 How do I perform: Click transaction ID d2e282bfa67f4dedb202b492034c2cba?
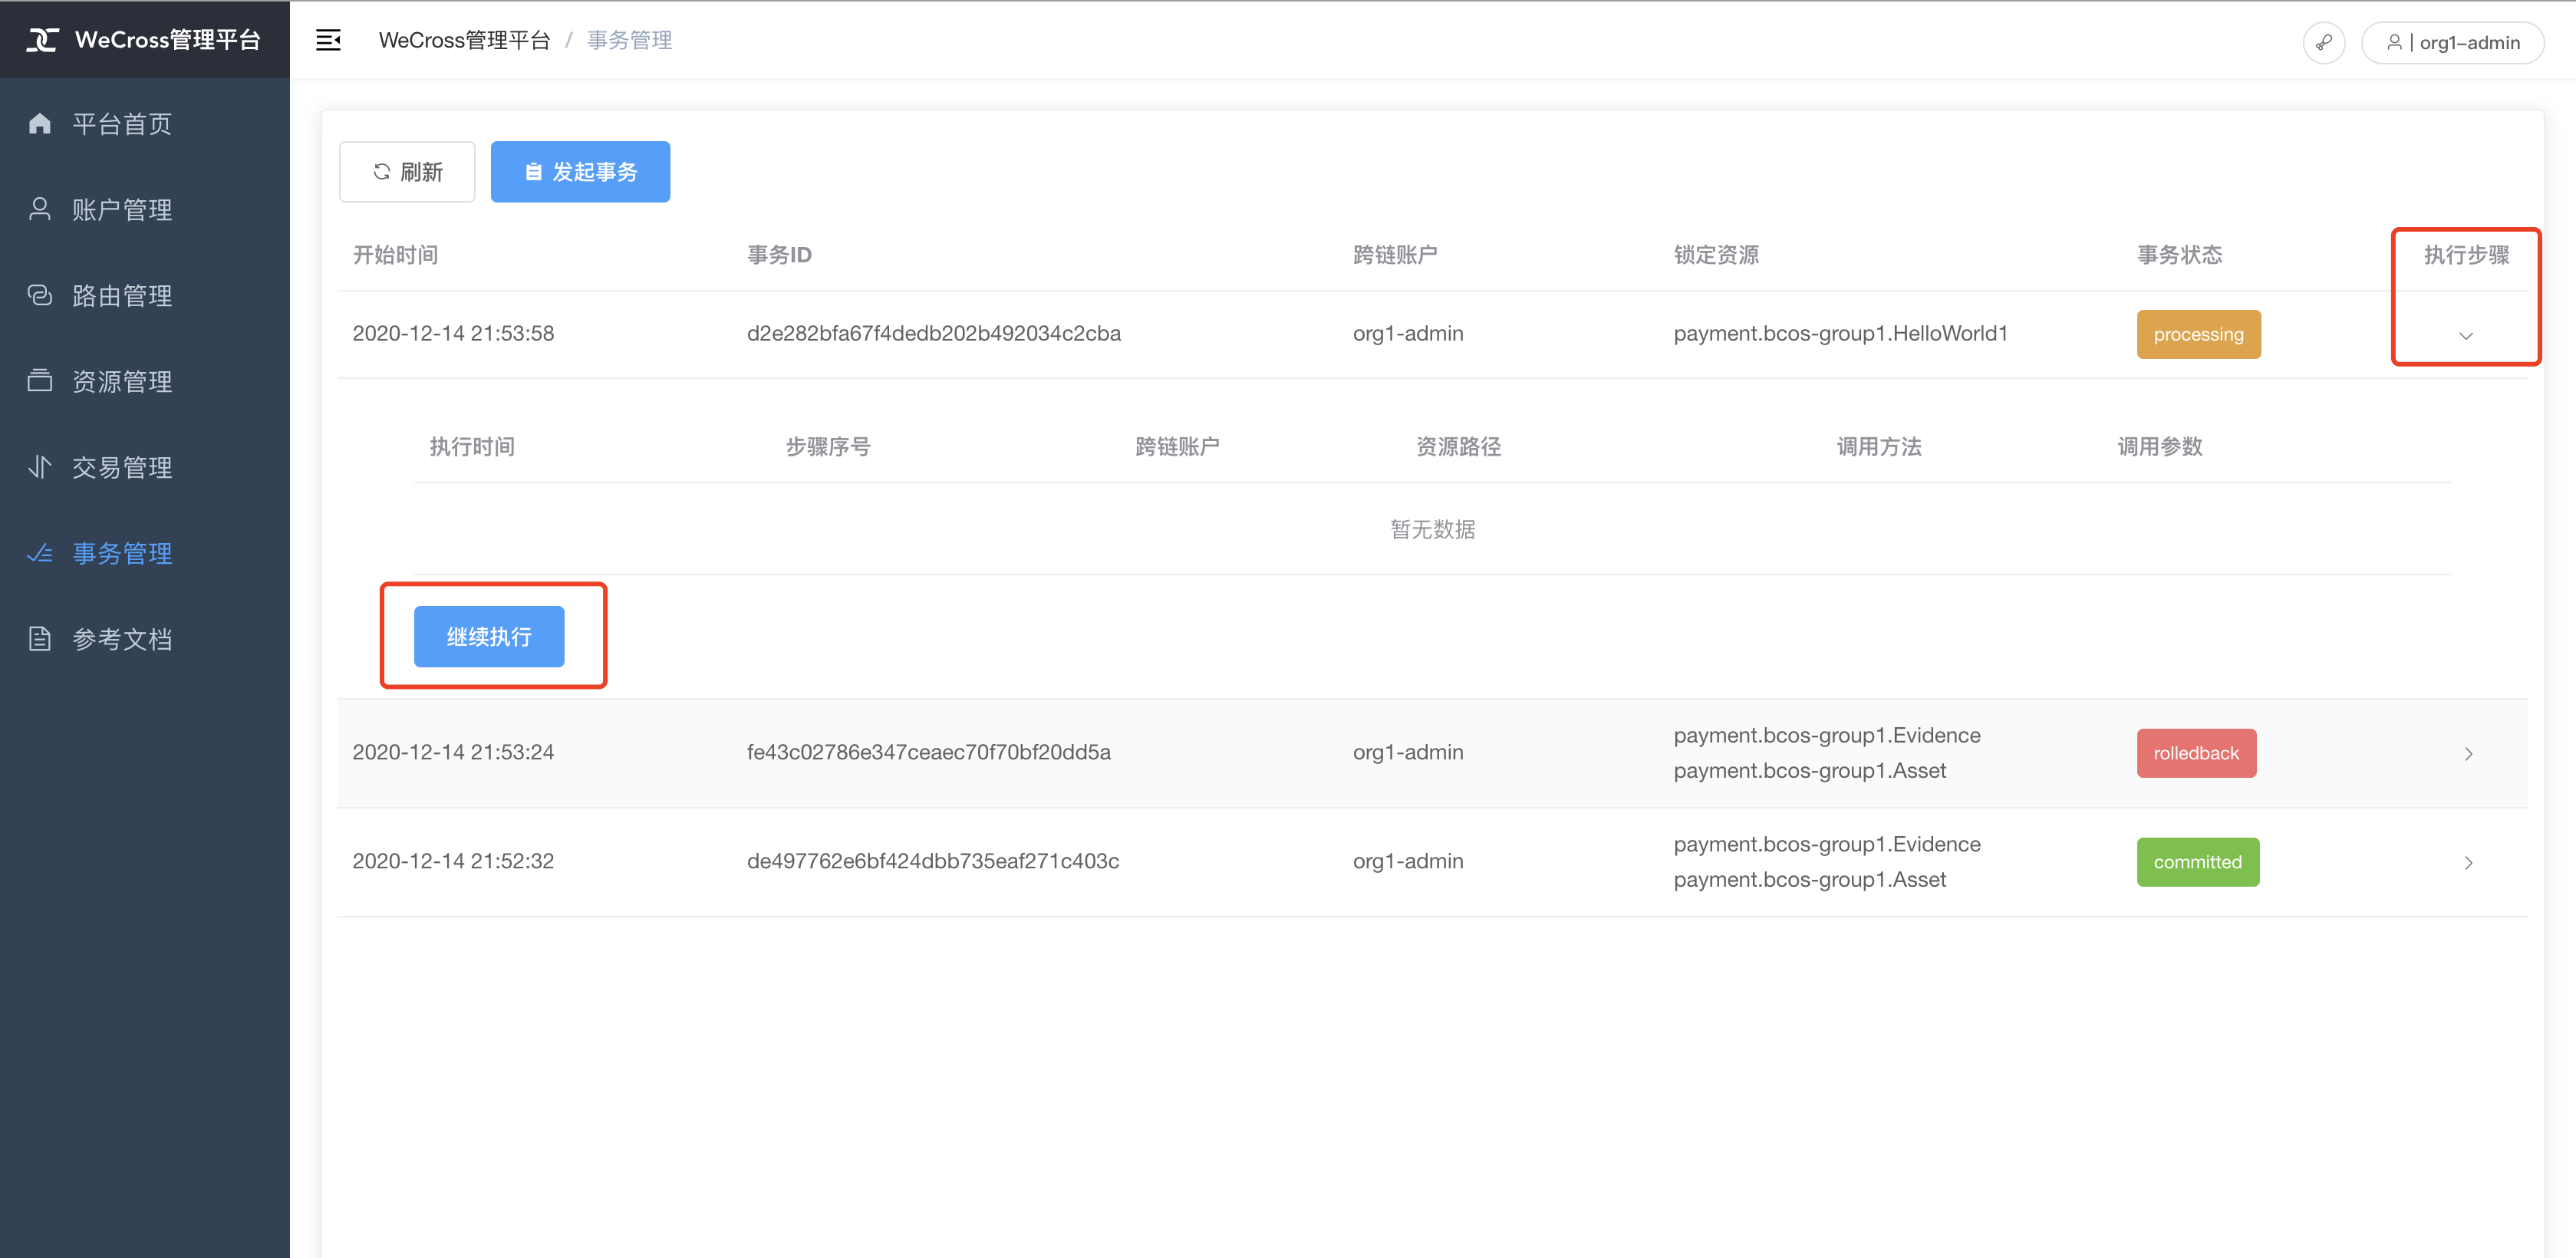tap(933, 333)
